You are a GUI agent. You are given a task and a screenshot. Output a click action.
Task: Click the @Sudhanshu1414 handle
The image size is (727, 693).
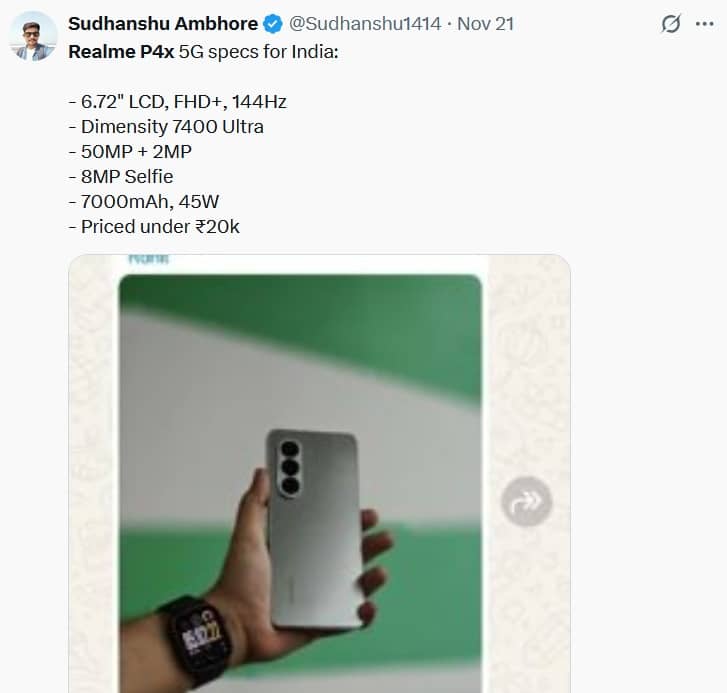click(364, 23)
